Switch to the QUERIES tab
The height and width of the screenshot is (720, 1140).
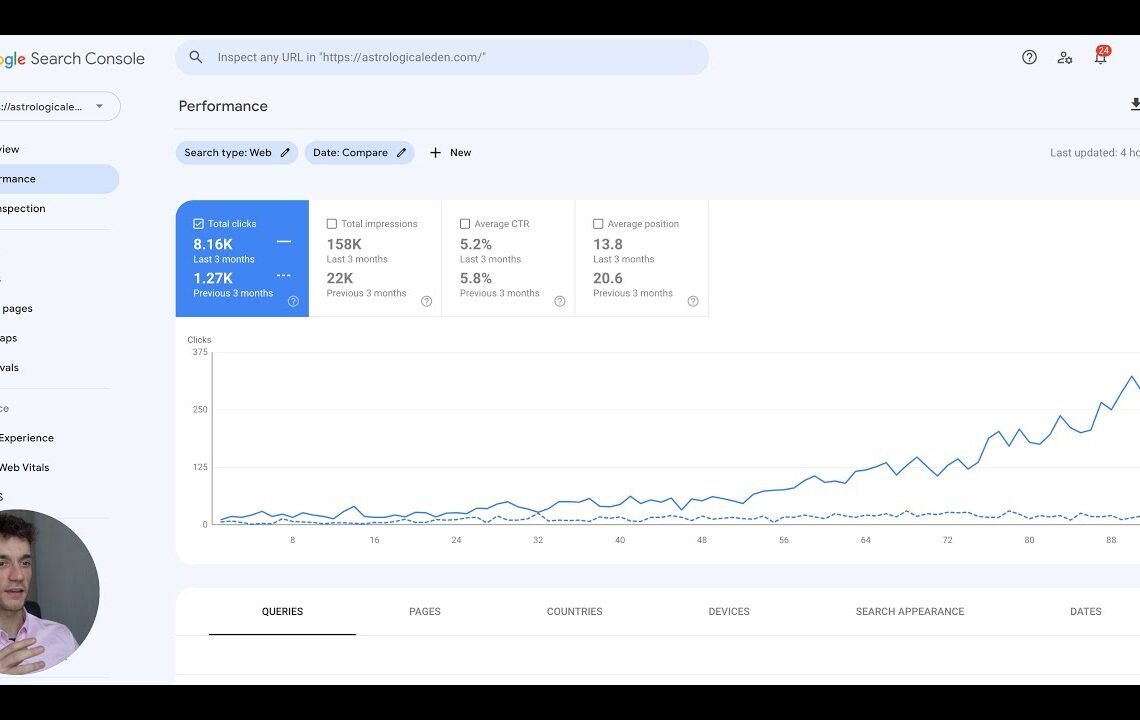(282, 612)
